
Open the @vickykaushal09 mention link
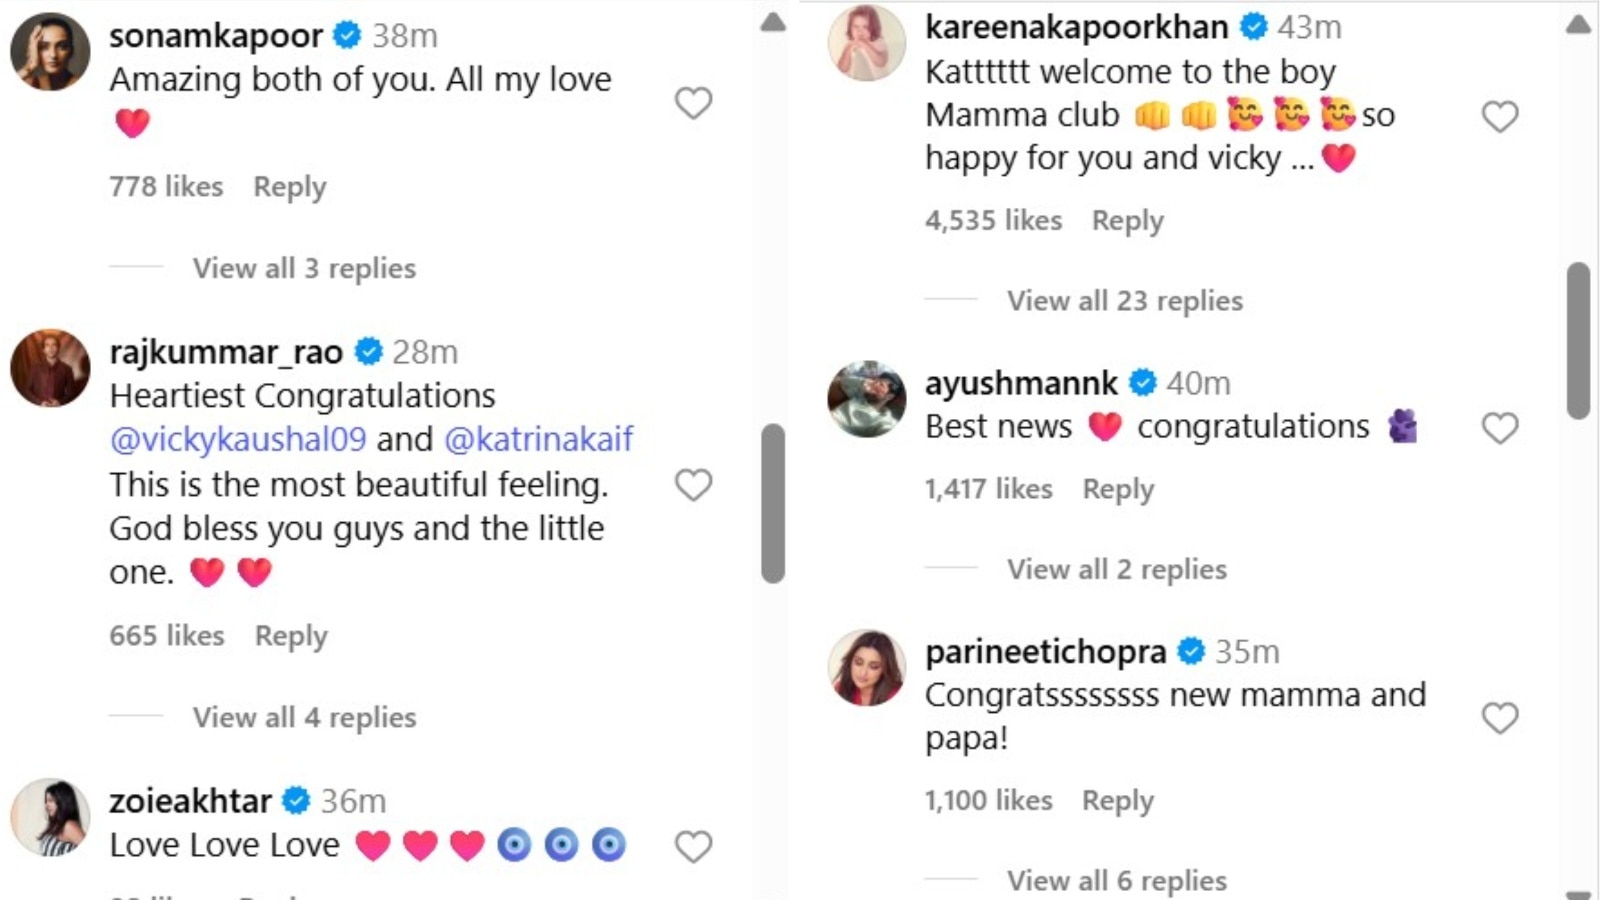coord(238,439)
